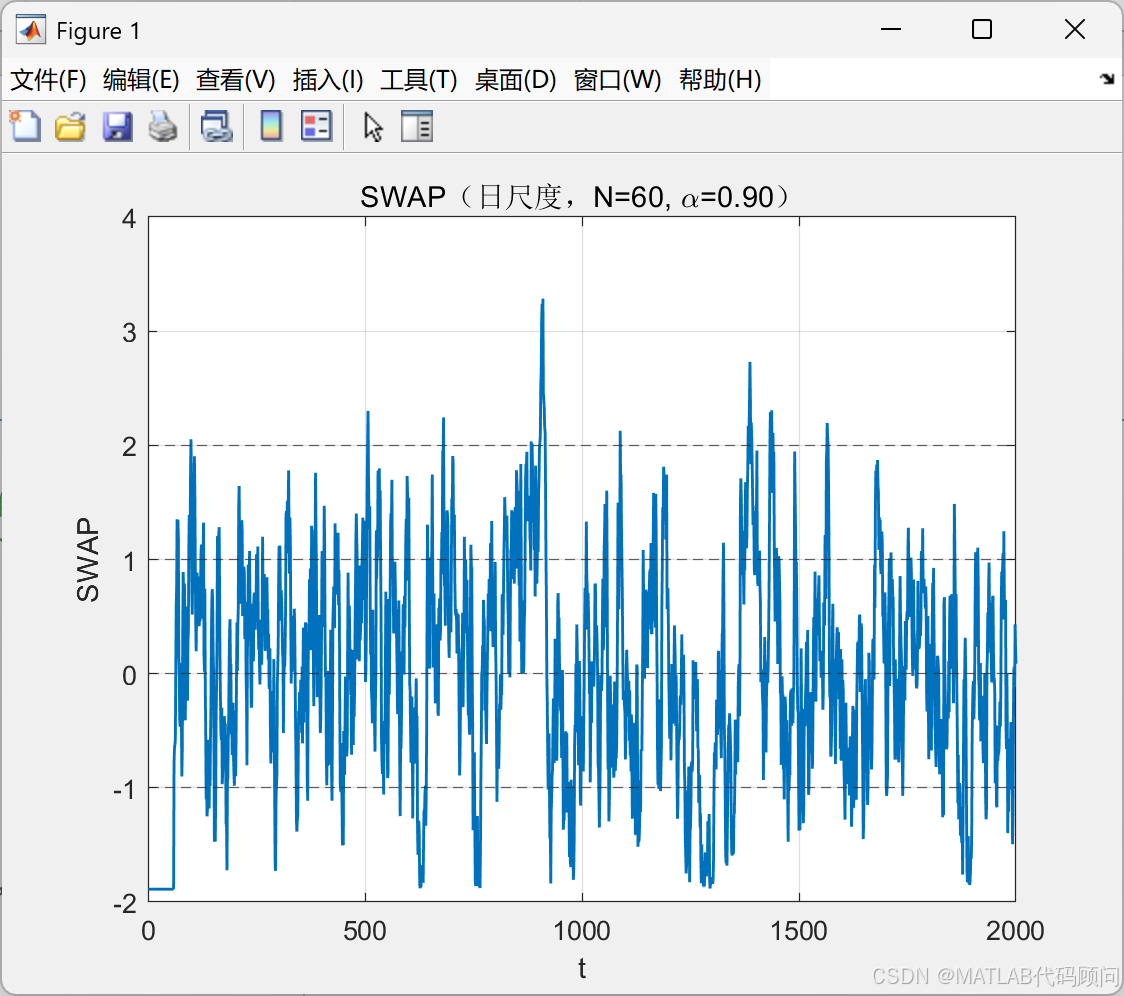Open the 桌面(D) menu
This screenshot has height=996, width=1124.
(515, 80)
